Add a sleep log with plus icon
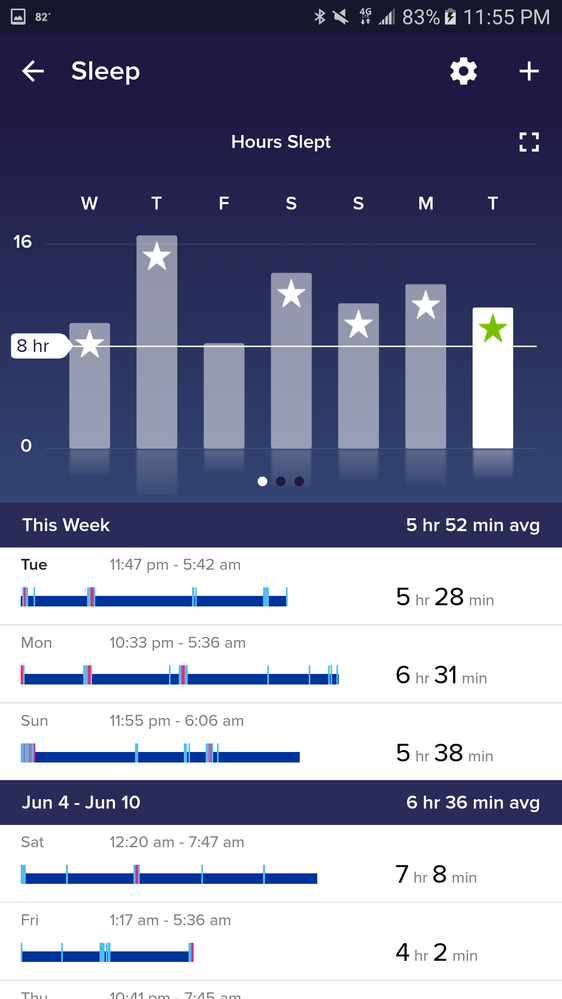This screenshot has width=562, height=999. coord(529,71)
